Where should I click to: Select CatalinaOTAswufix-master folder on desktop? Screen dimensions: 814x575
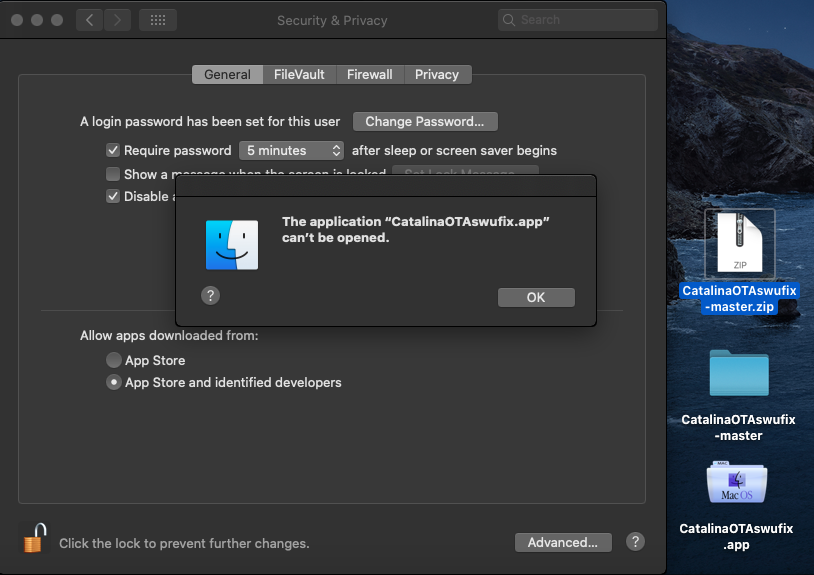coord(739,373)
